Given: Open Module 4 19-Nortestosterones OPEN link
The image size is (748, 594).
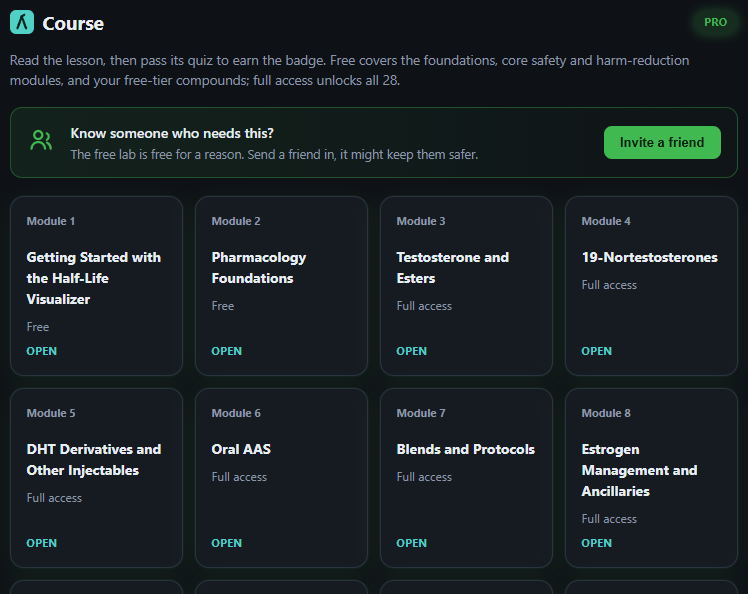Looking at the screenshot, I should (x=596, y=351).
